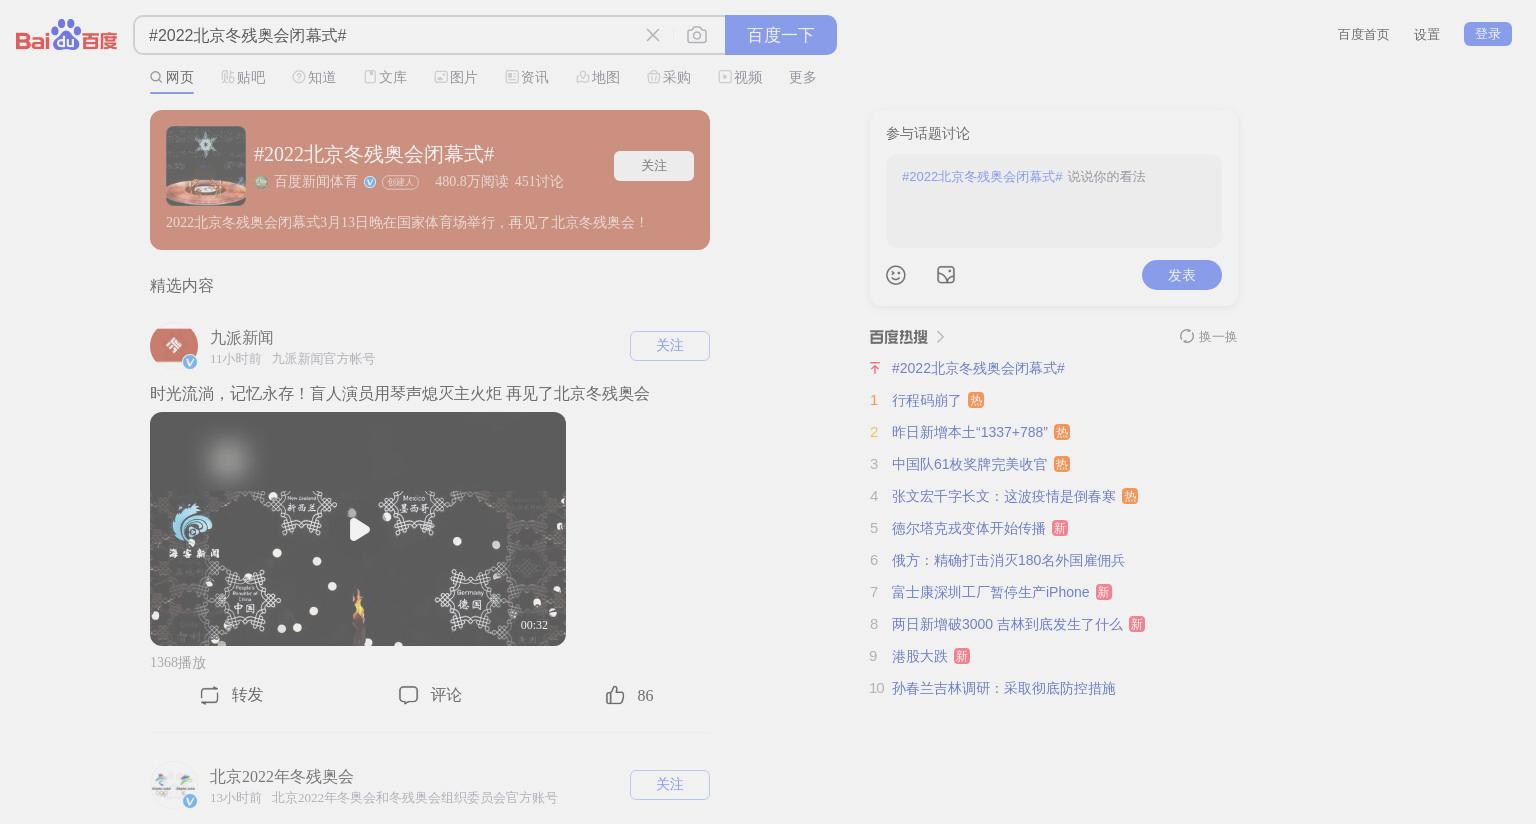
Task: Expand the 更多 menu
Action: (803, 77)
